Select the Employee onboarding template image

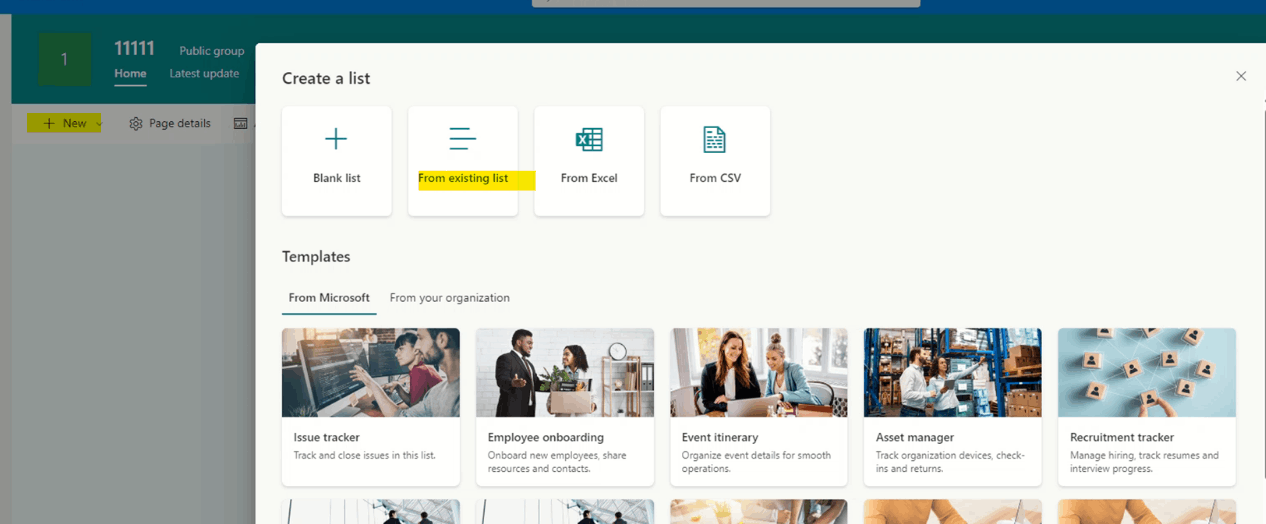pos(565,372)
